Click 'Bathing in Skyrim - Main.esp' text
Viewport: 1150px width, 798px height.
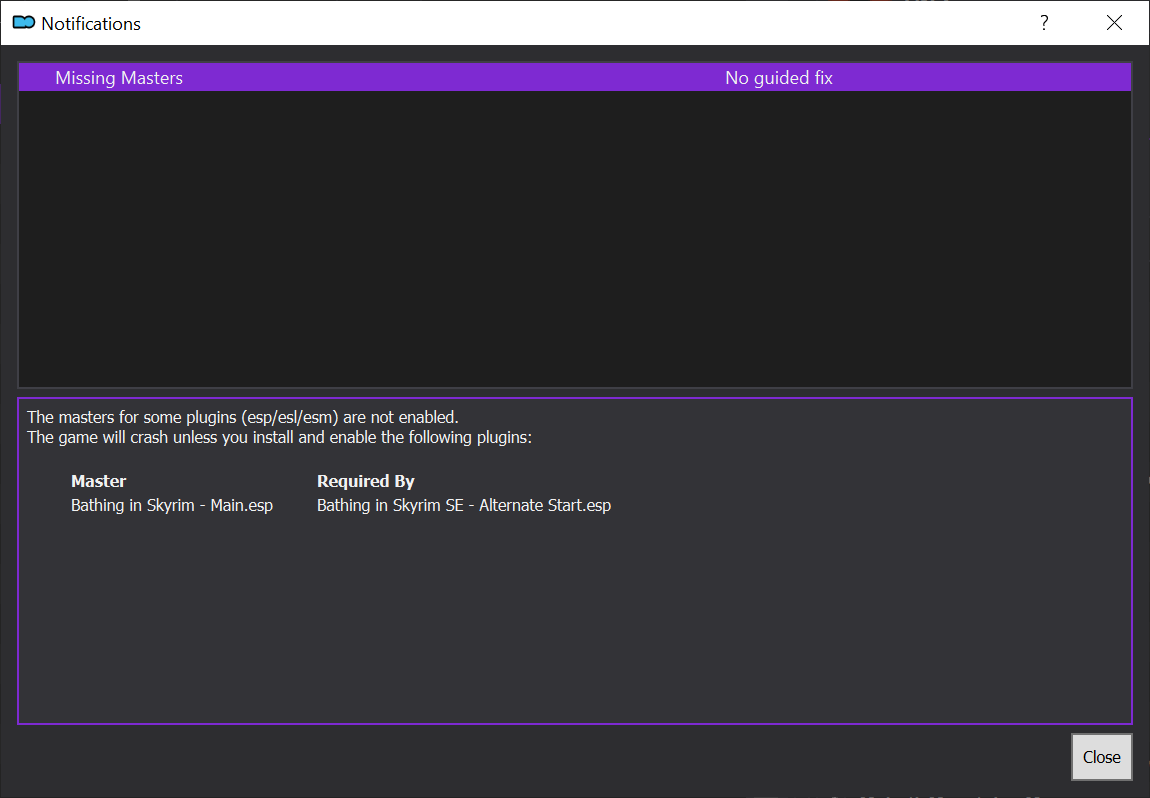(172, 505)
